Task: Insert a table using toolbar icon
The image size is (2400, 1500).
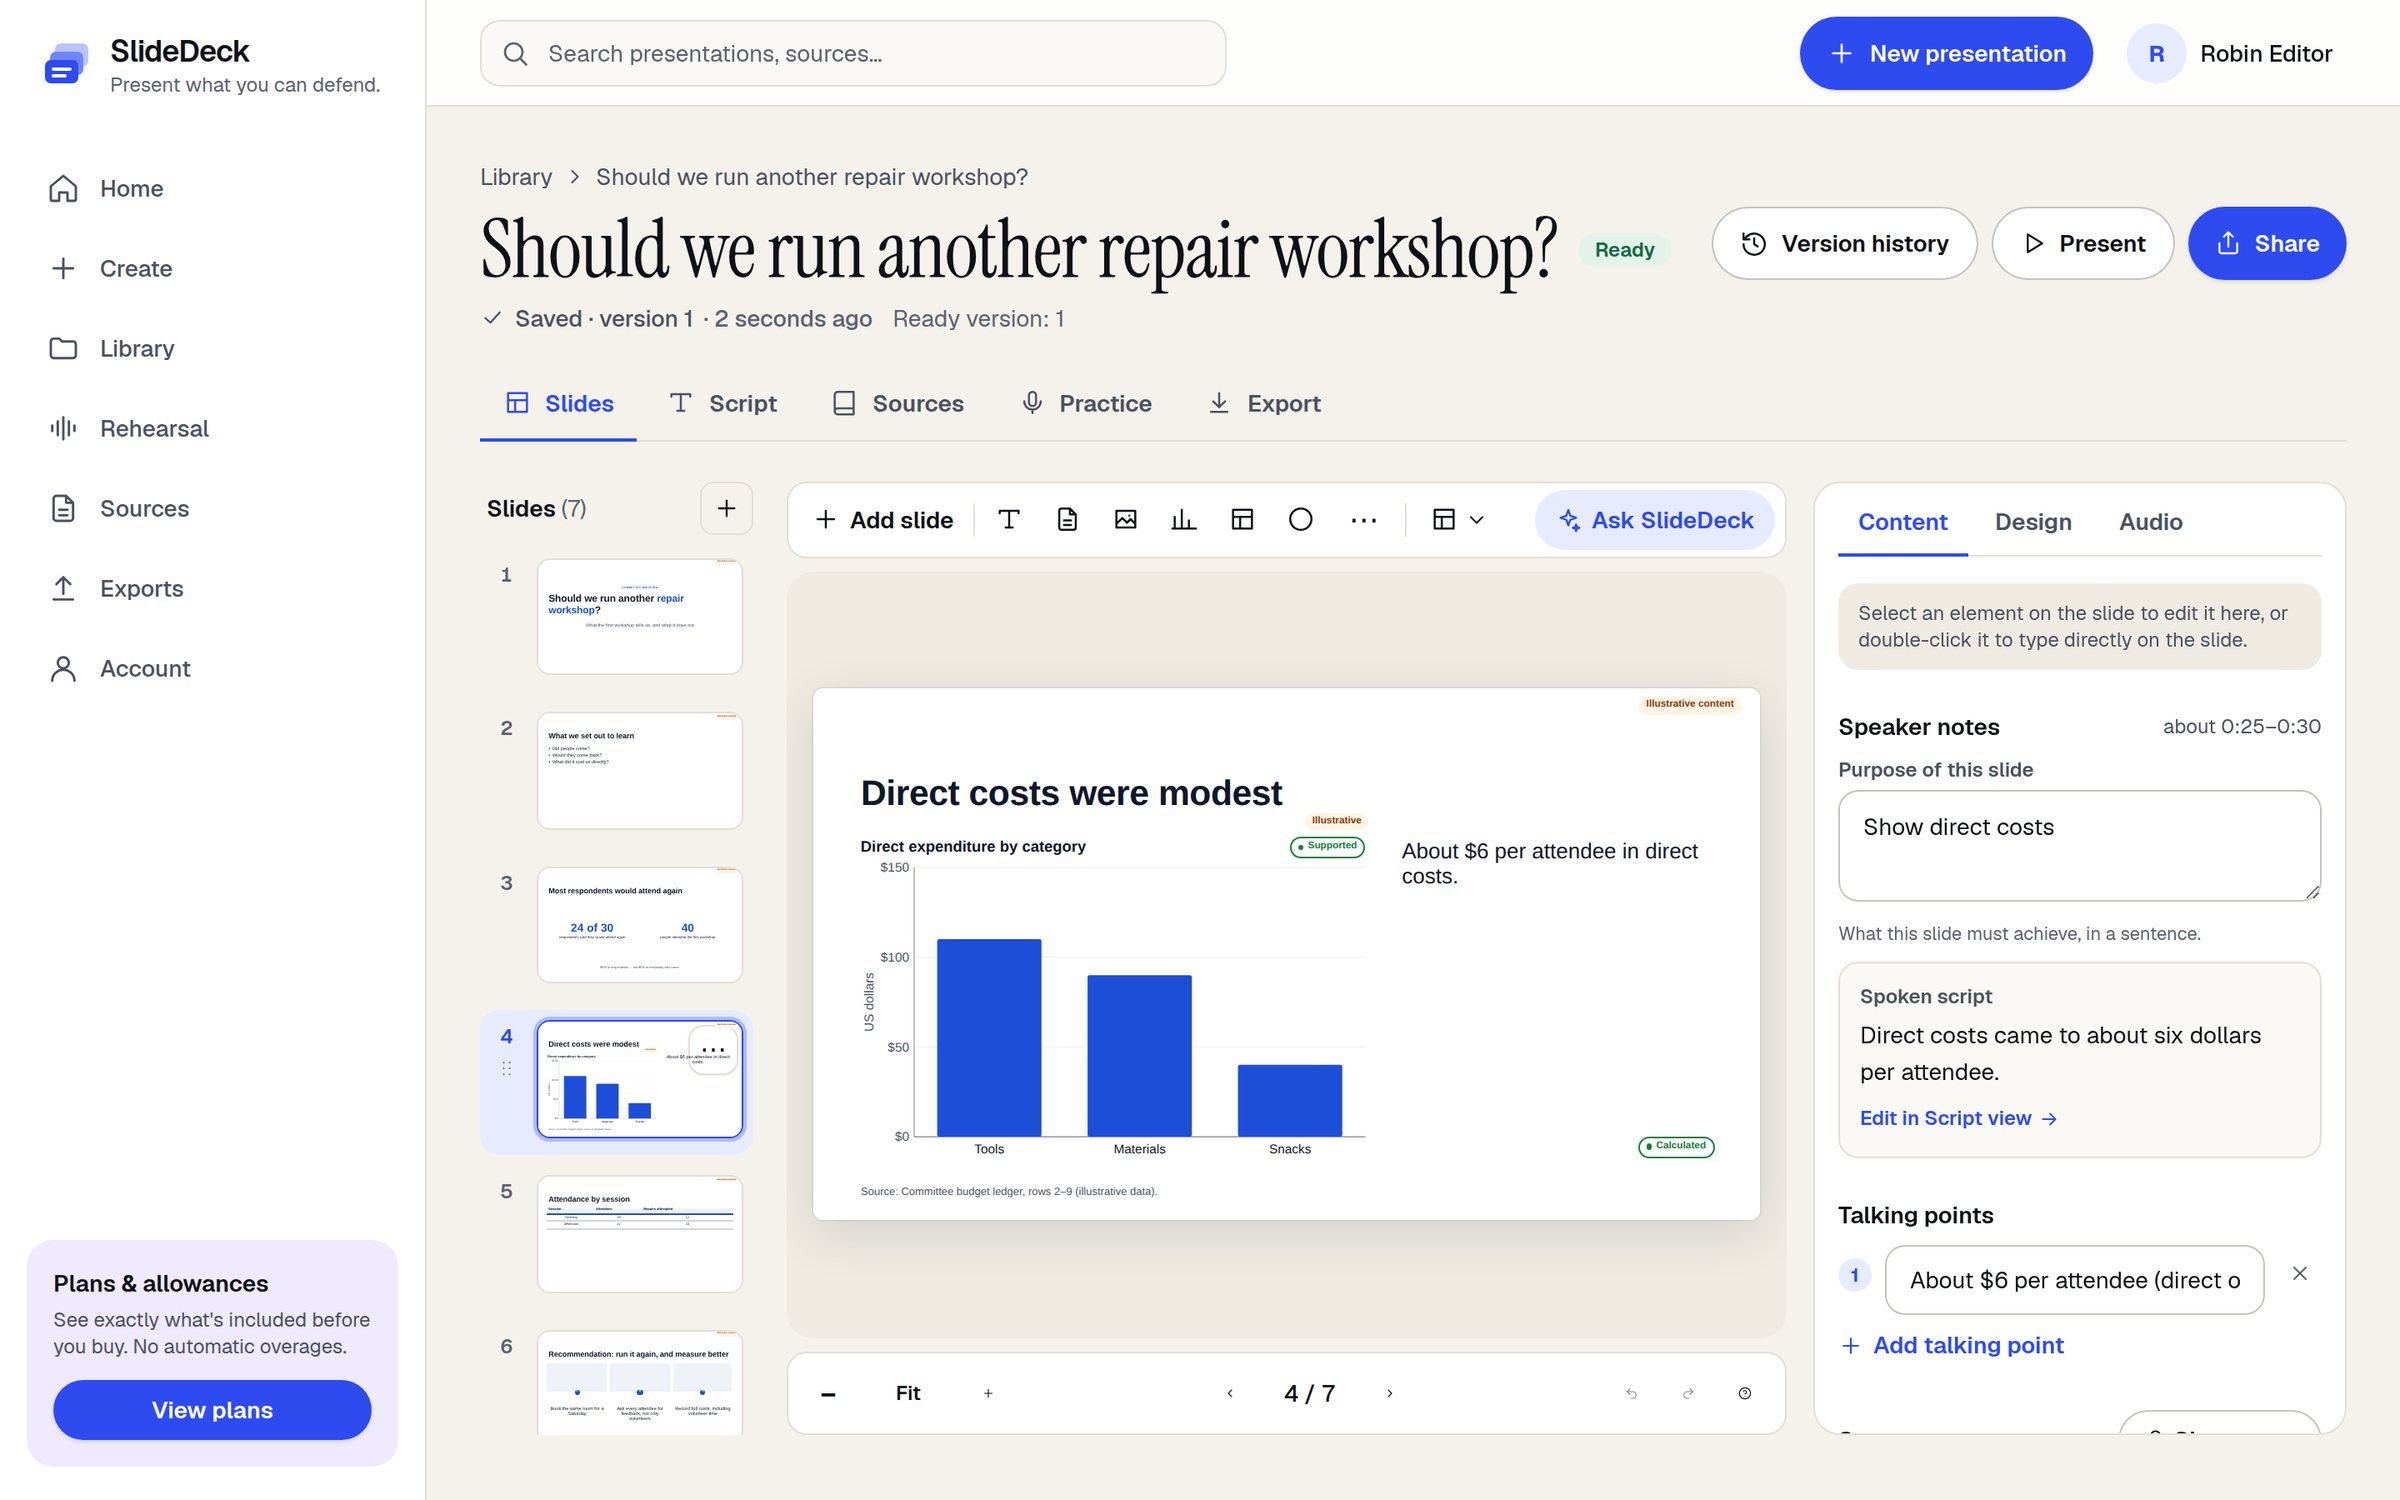Action: (1242, 520)
